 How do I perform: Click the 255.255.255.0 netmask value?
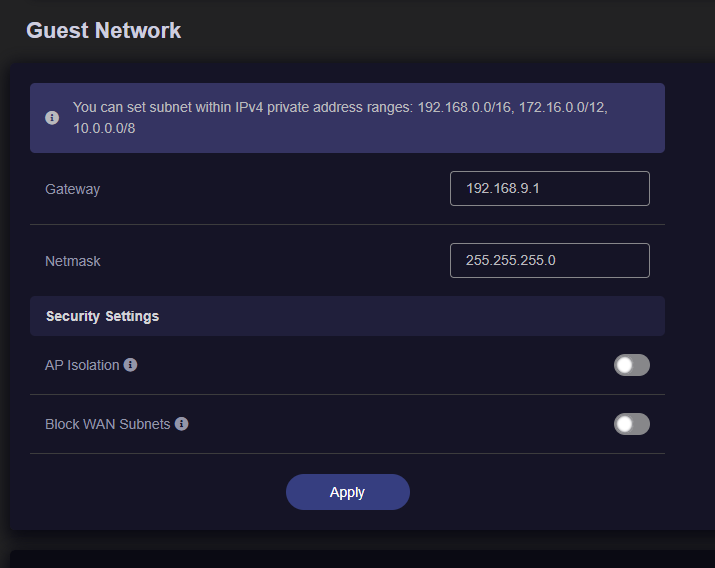(510, 260)
